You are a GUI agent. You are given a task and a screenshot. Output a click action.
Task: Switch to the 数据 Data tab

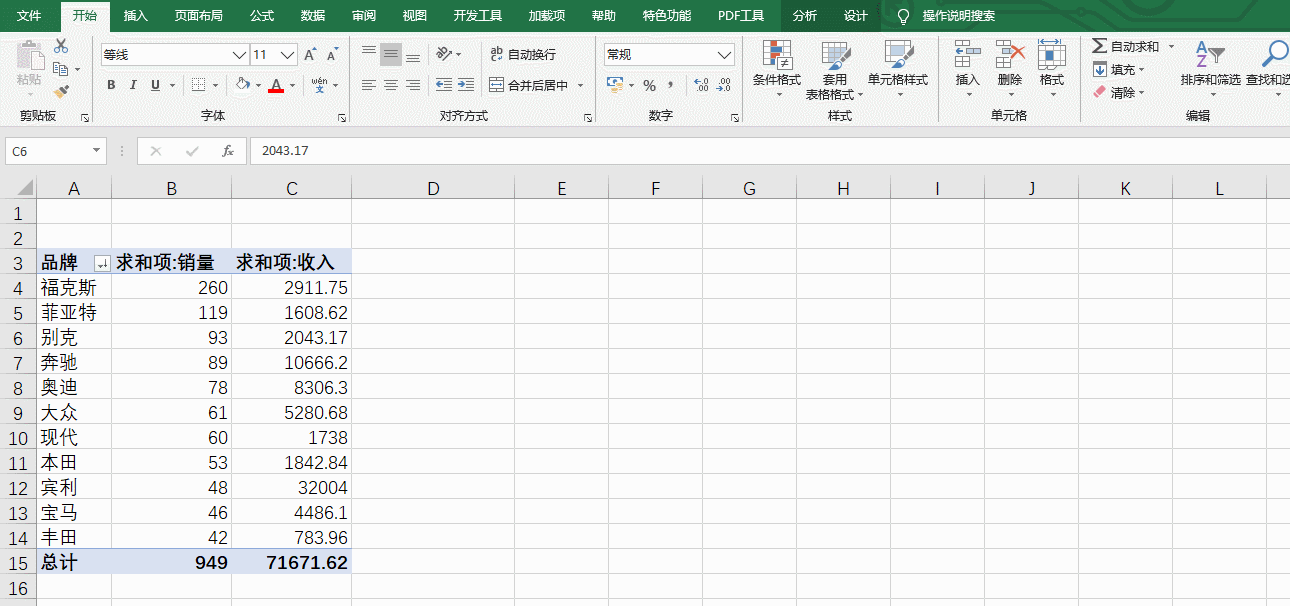tap(313, 16)
